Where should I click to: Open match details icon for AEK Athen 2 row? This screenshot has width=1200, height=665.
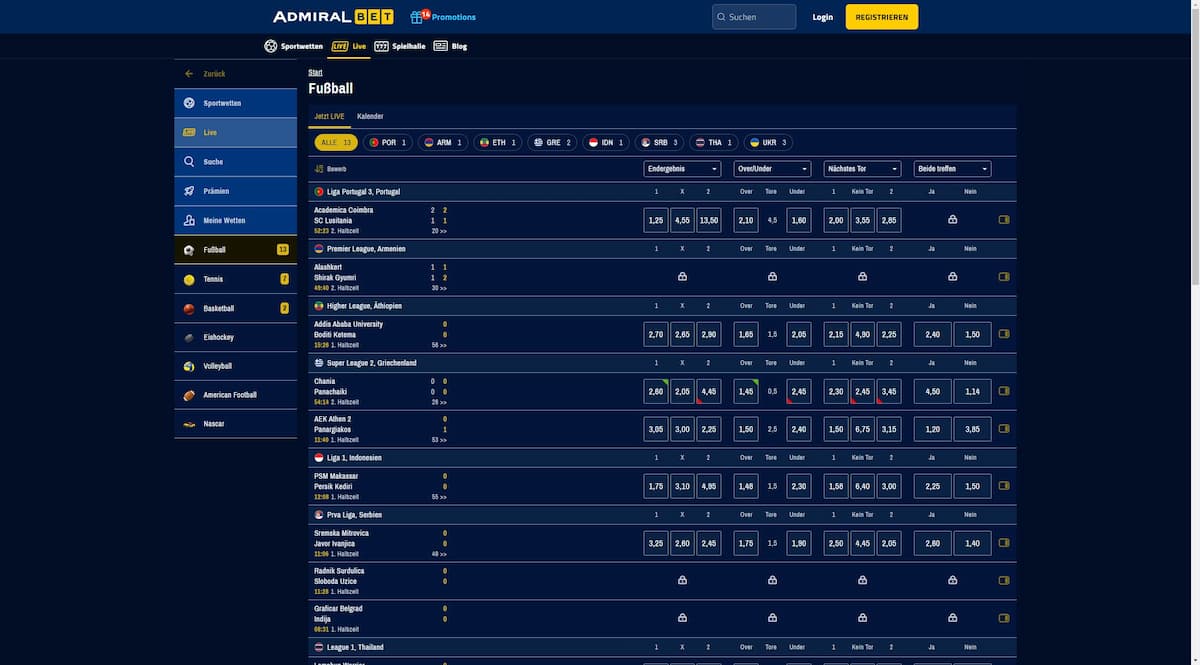(1004, 429)
